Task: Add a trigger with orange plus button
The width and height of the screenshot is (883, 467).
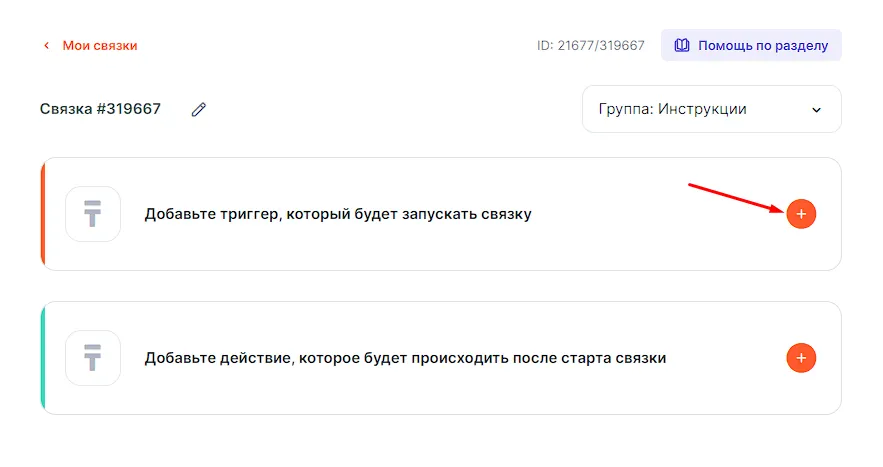Action: coord(801,214)
